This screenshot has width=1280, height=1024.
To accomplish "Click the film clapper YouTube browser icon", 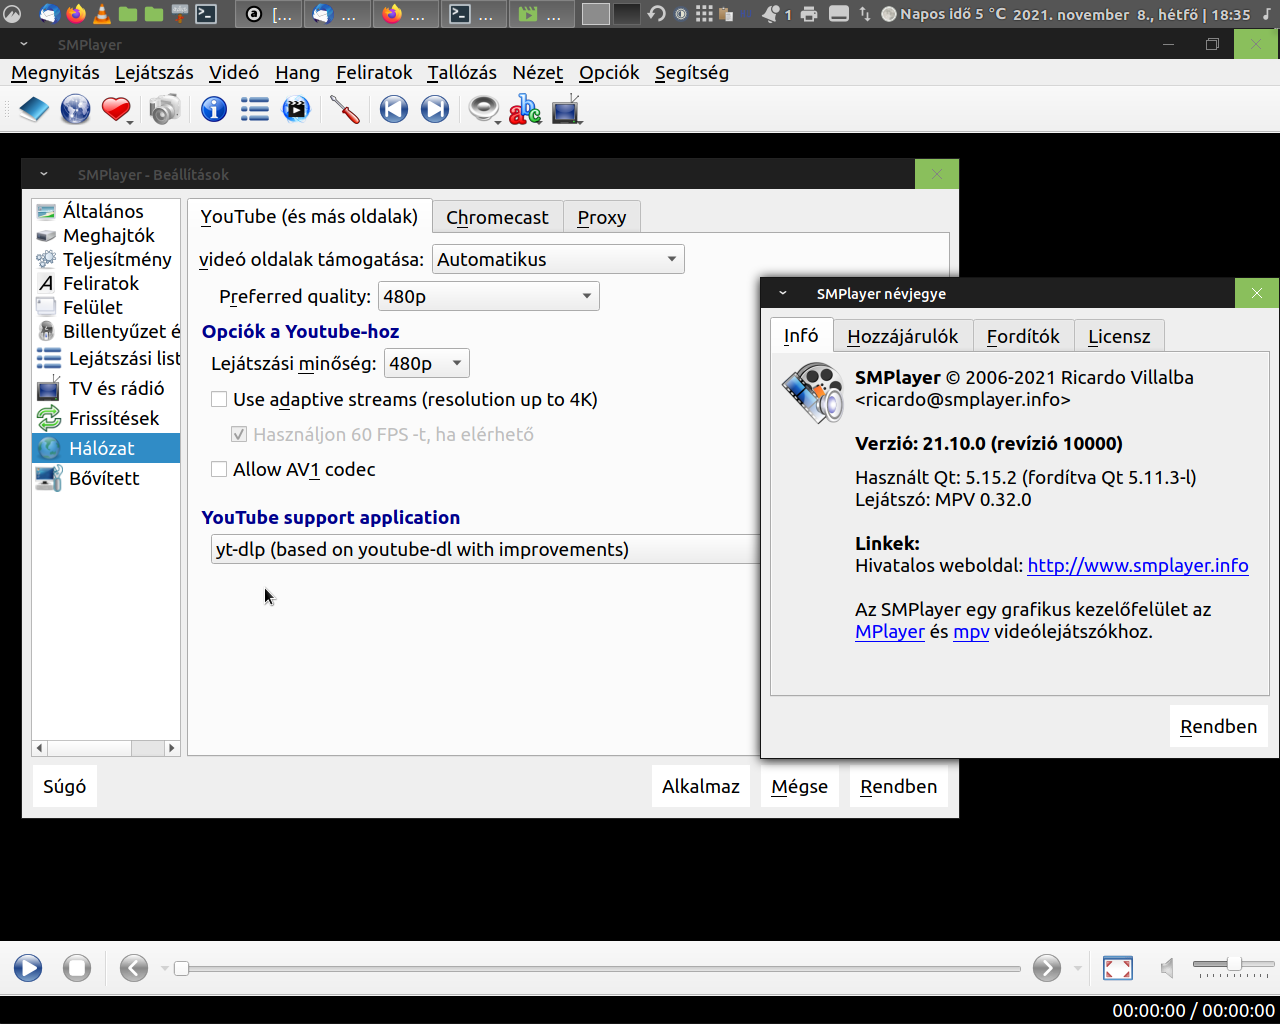I will pyautogui.click(x=296, y=109).
